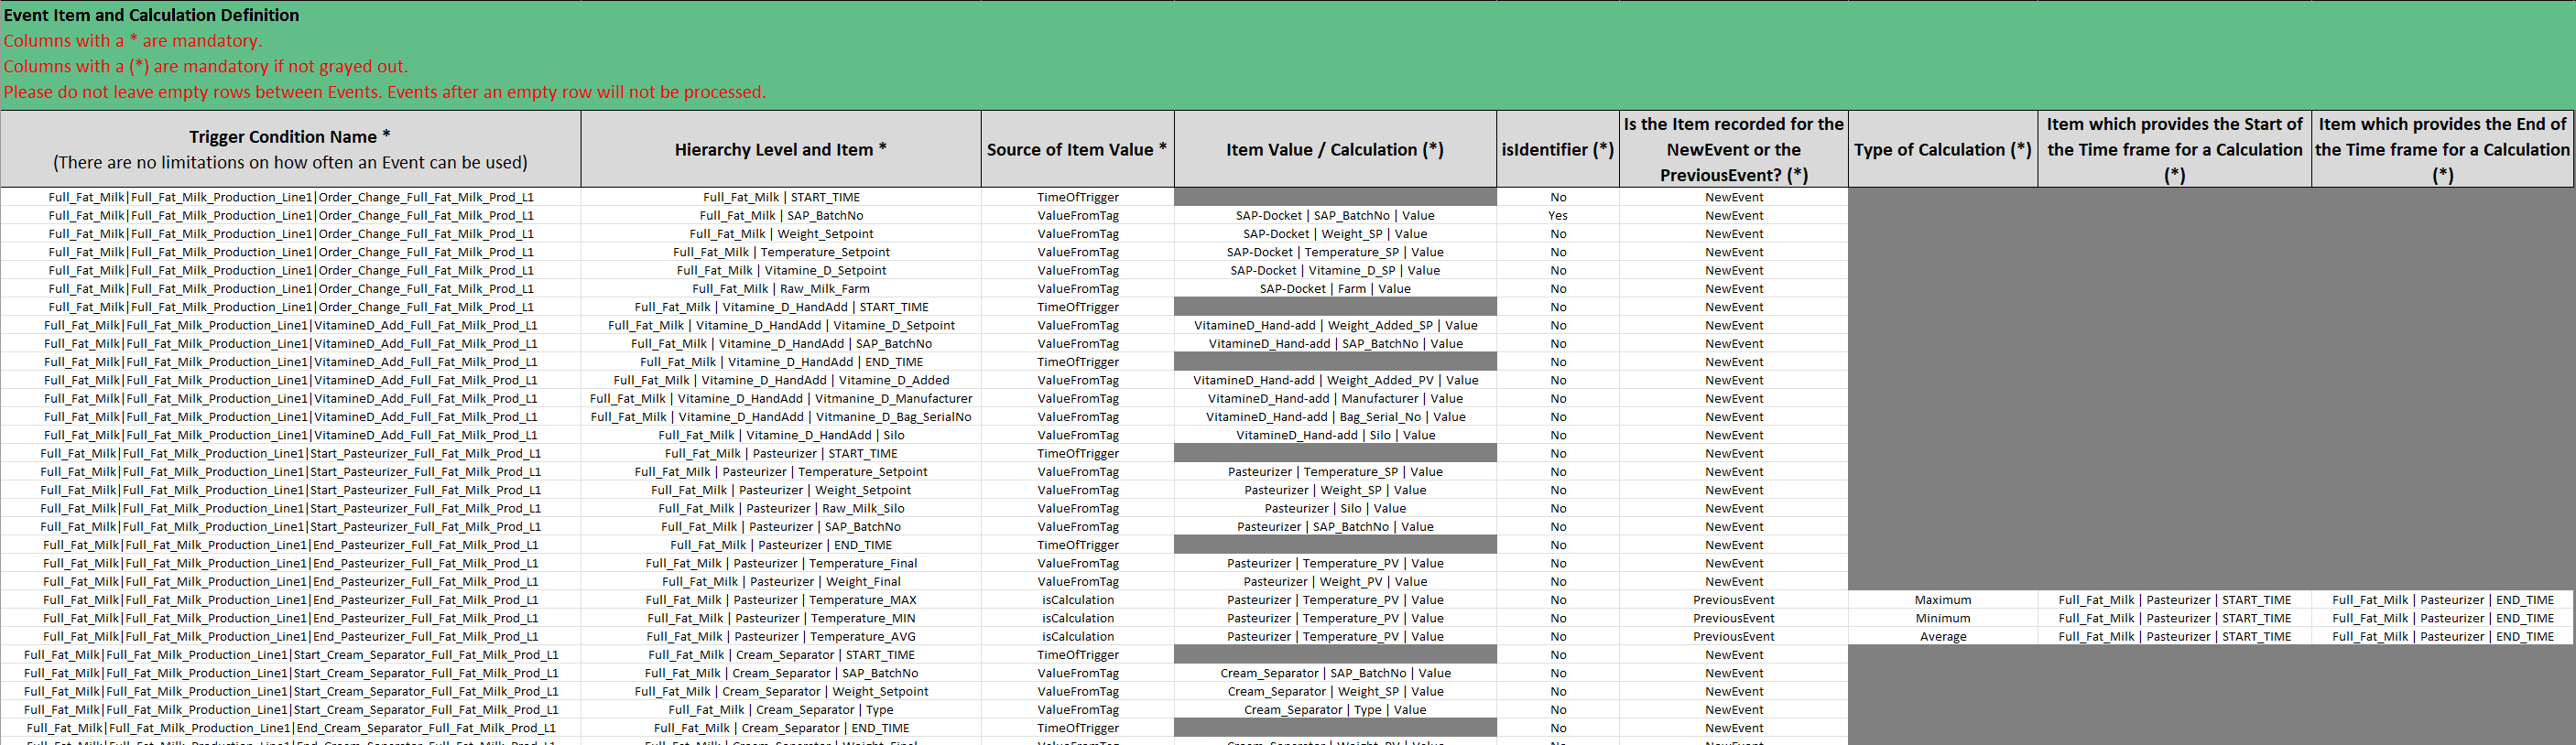Click the 'Full_Fat_Milk | START_TIME' cell
Screen dimensions: 2576x745
[x=780, y=198]
